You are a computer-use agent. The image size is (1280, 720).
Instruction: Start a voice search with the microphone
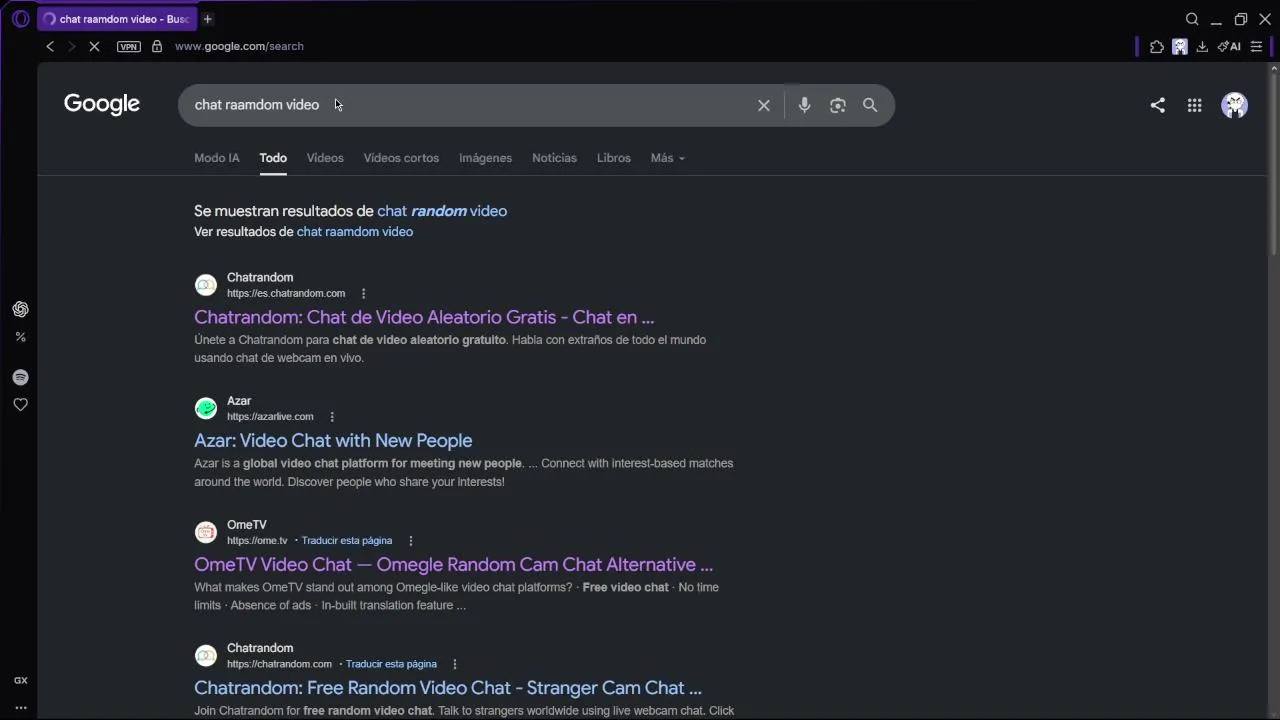[804, 105]
